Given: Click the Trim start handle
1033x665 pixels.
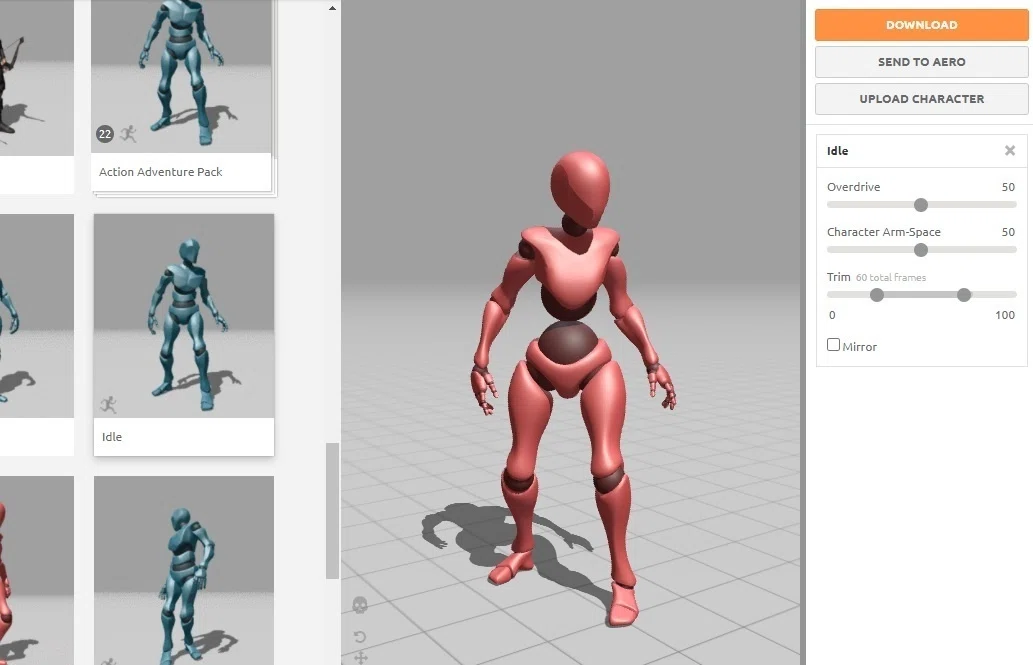Looking at the screenshot, I should 876,295.
